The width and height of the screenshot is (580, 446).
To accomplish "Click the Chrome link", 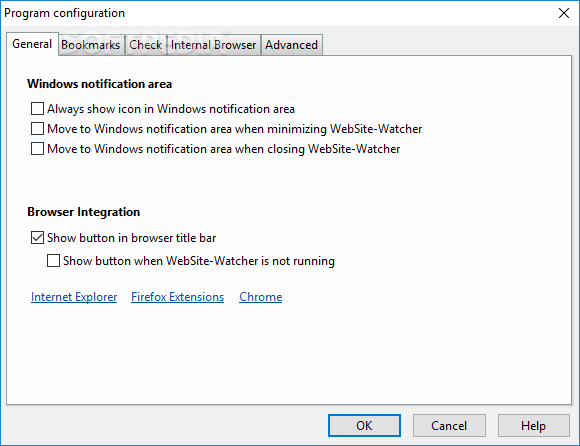I will 261,297.
